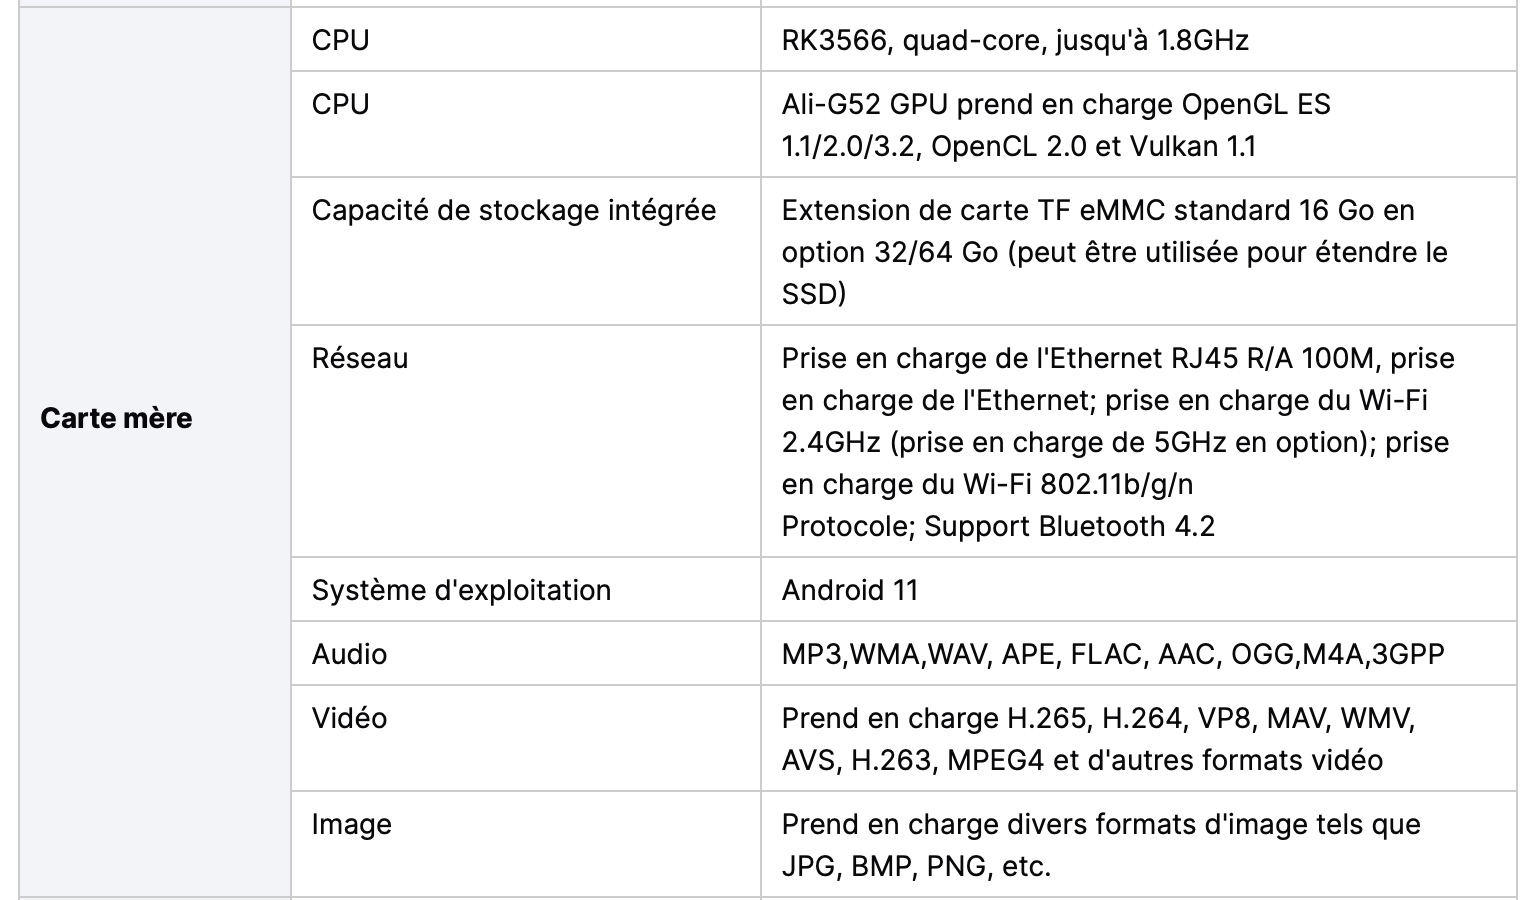Select the first CPU label cell
Screen dimensions: 1534x900
click(x=526, y=40)
